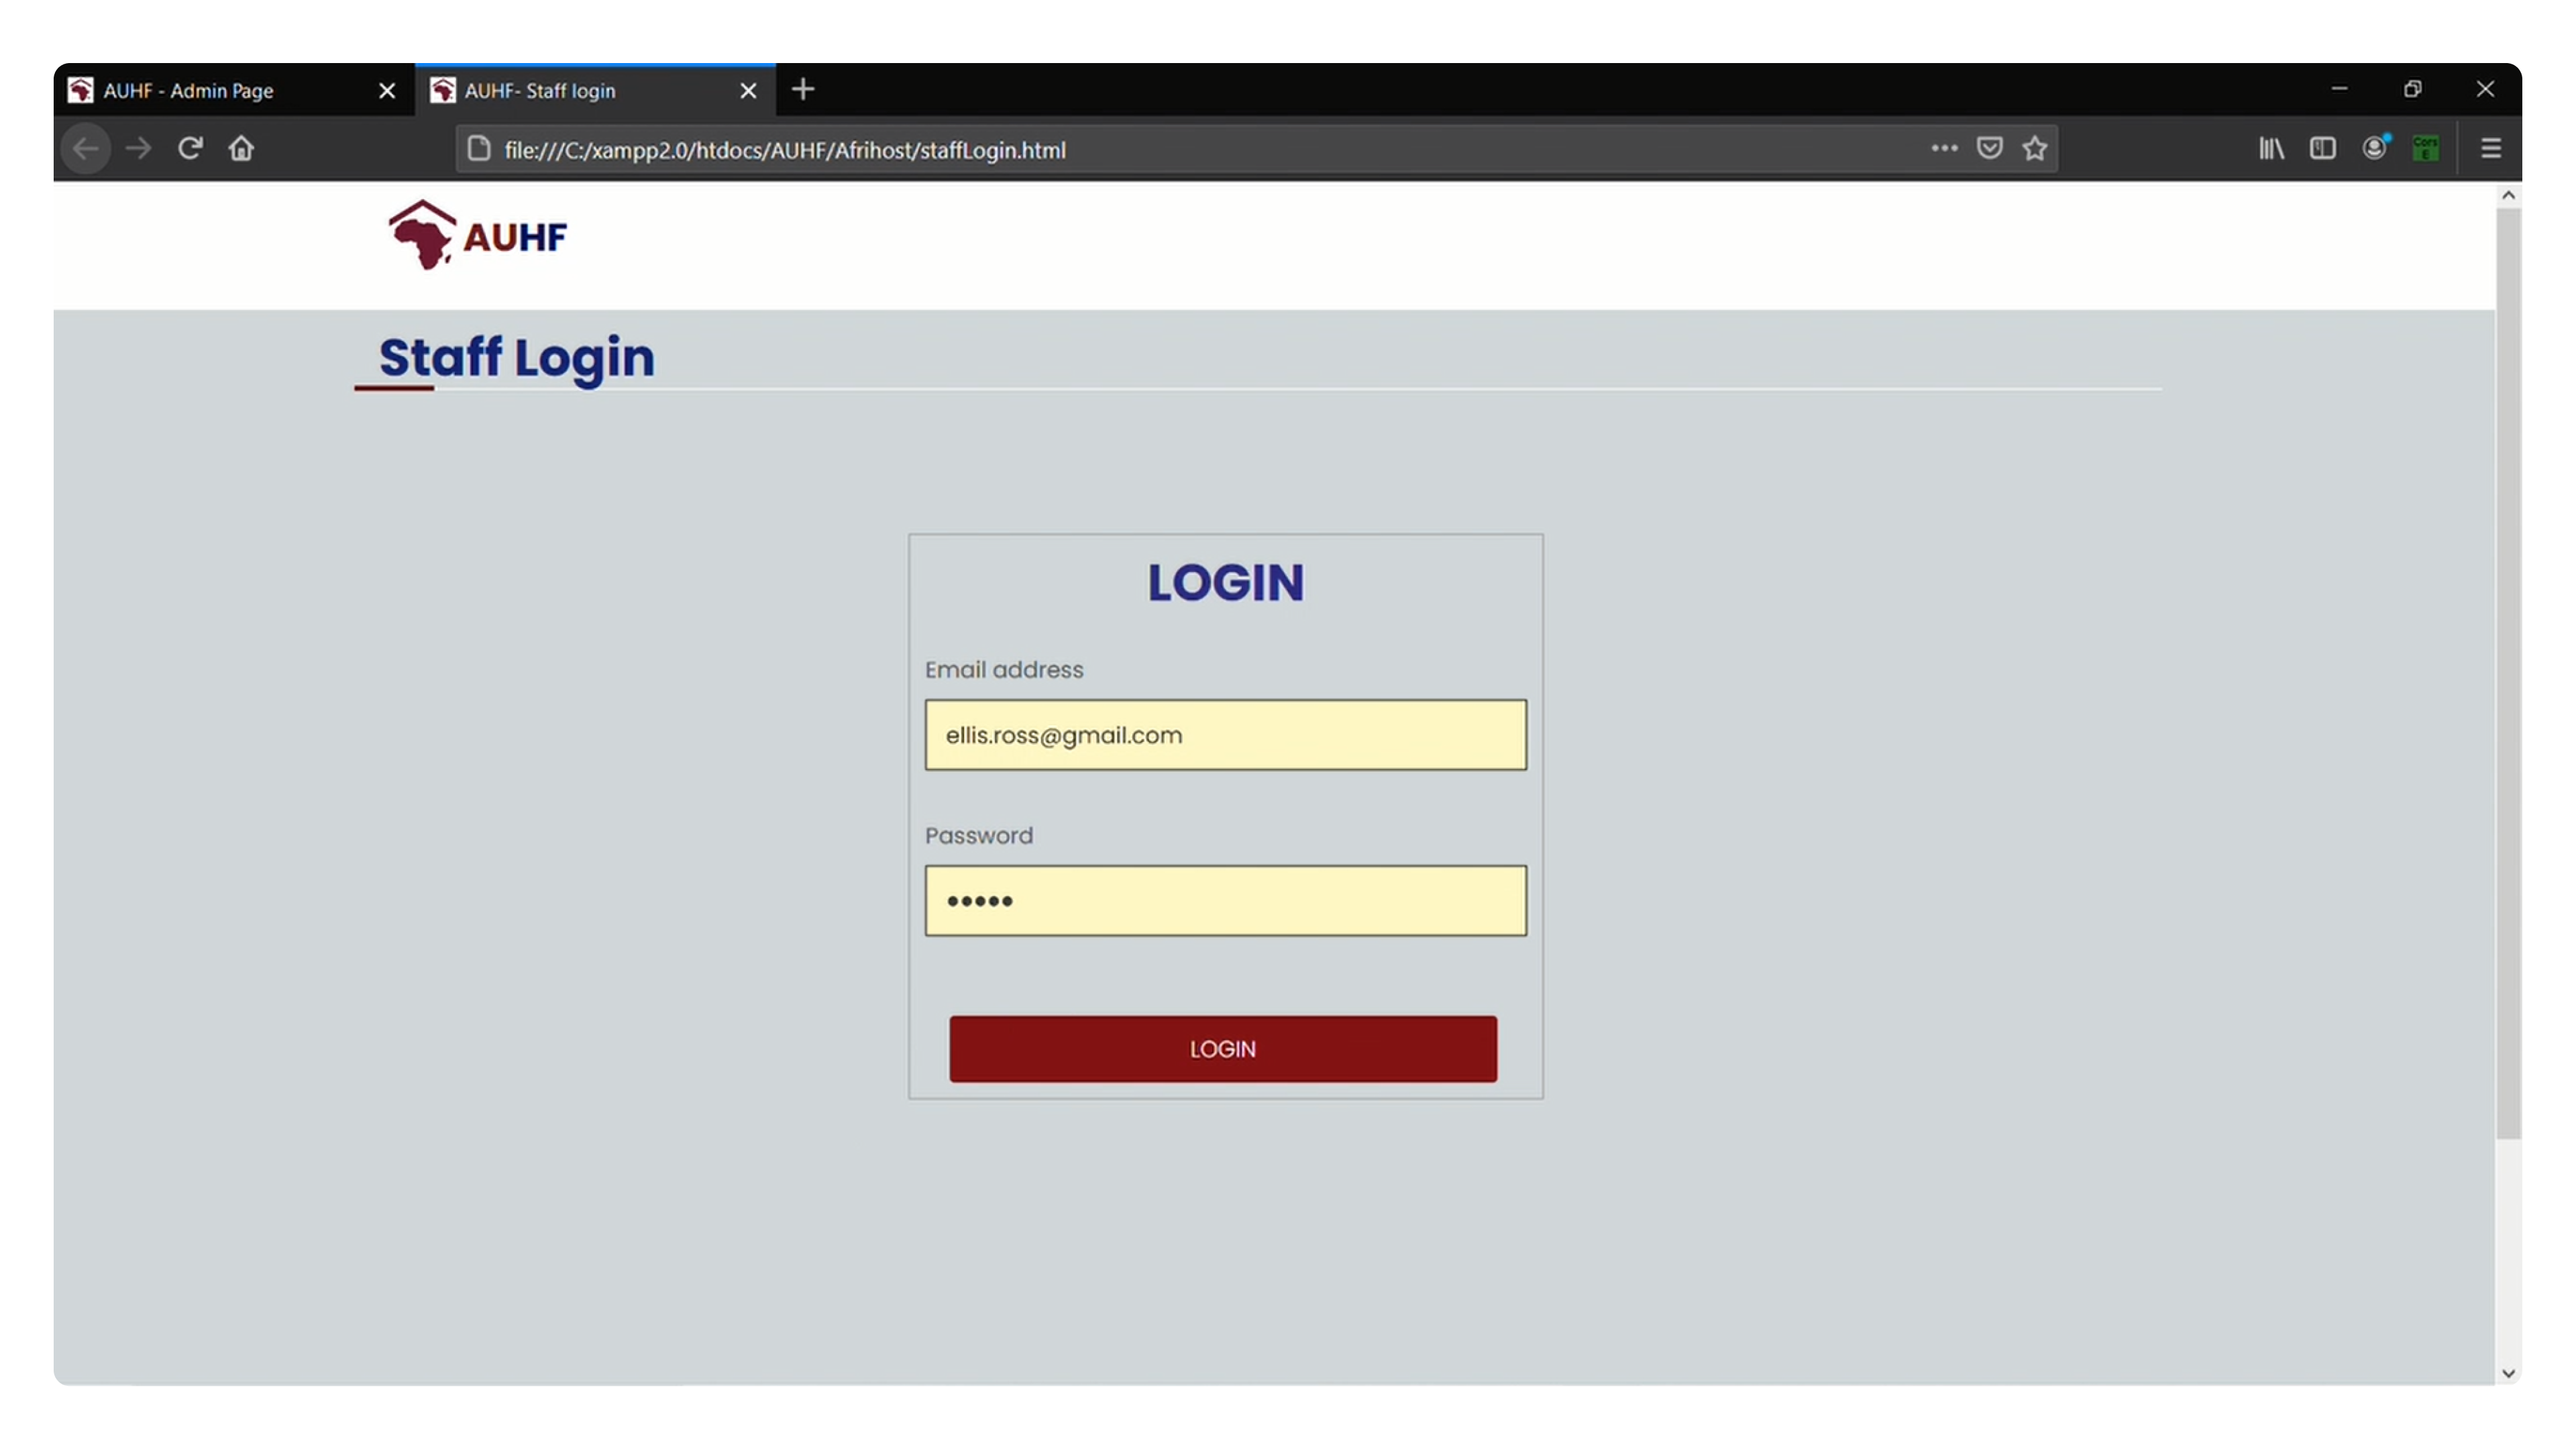
Task: Close the AUHF- Staff login tab
Action: click(748, 91)
